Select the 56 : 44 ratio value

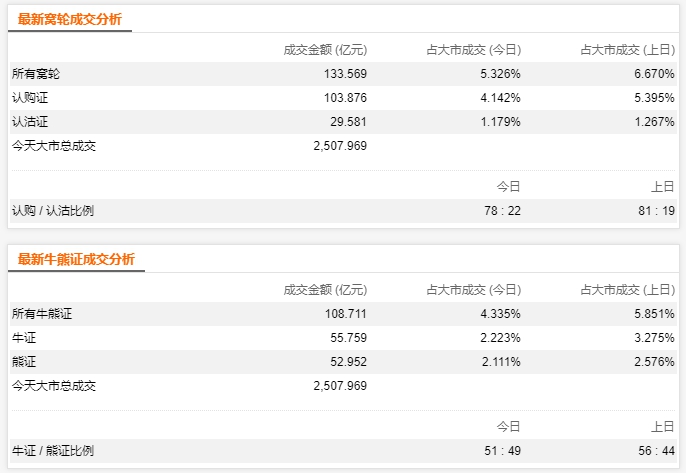click(x=655, y=451)
